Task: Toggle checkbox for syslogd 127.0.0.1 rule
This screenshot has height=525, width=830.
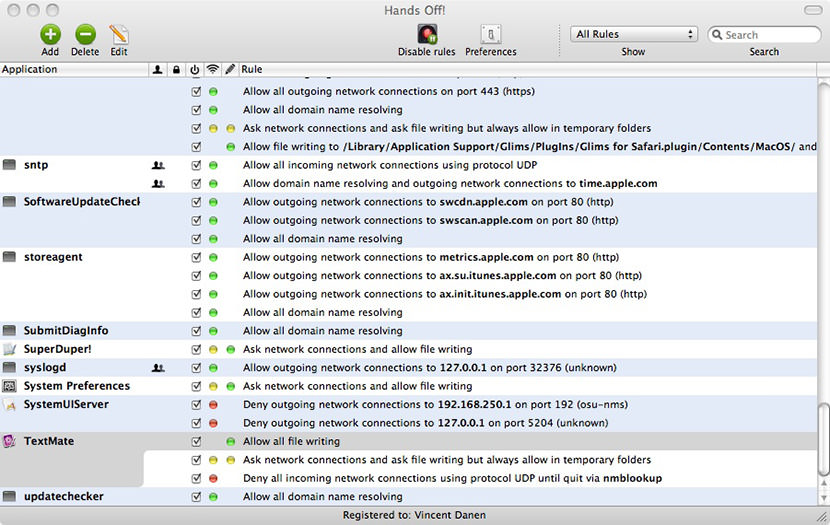Action: [x=196, y=368]
